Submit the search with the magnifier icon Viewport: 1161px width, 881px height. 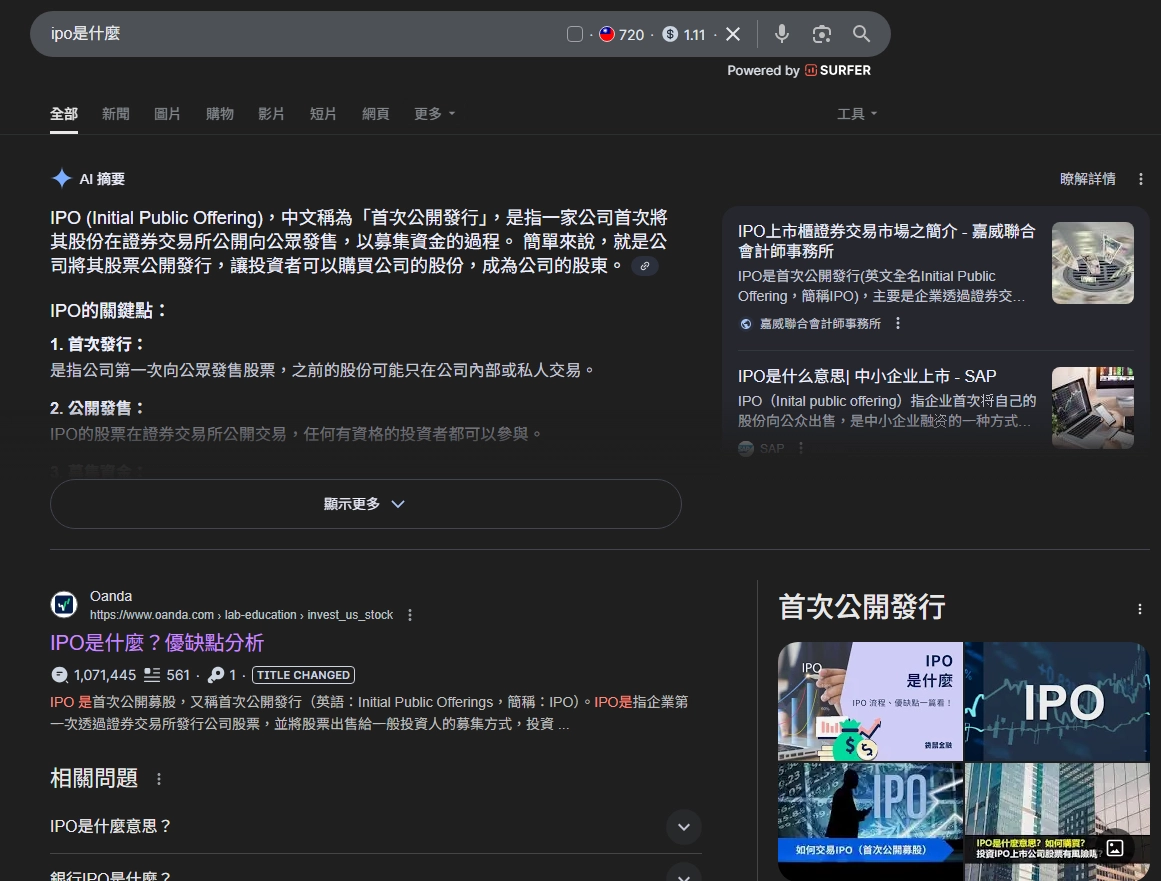861,34
